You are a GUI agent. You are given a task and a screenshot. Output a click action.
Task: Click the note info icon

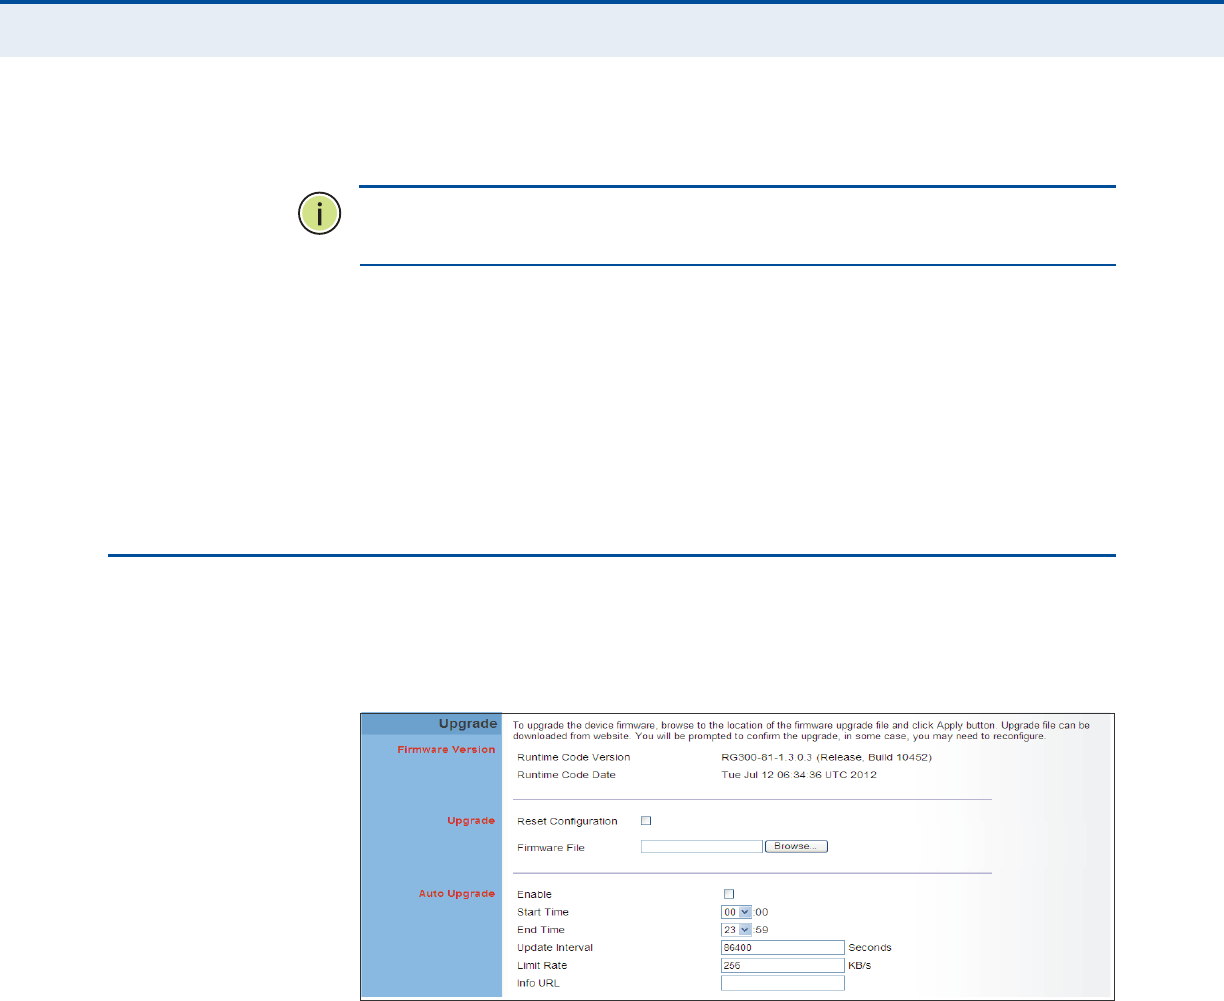(320, 214)
